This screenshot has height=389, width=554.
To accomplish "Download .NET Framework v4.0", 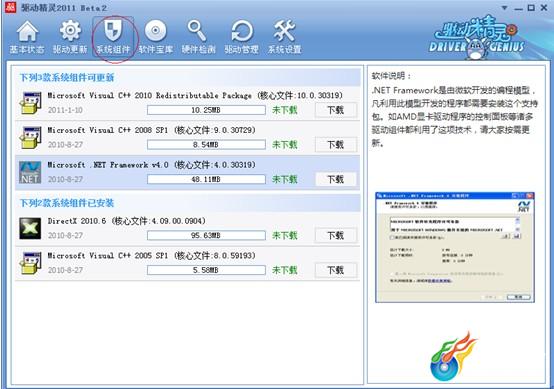I will (335, 179).
